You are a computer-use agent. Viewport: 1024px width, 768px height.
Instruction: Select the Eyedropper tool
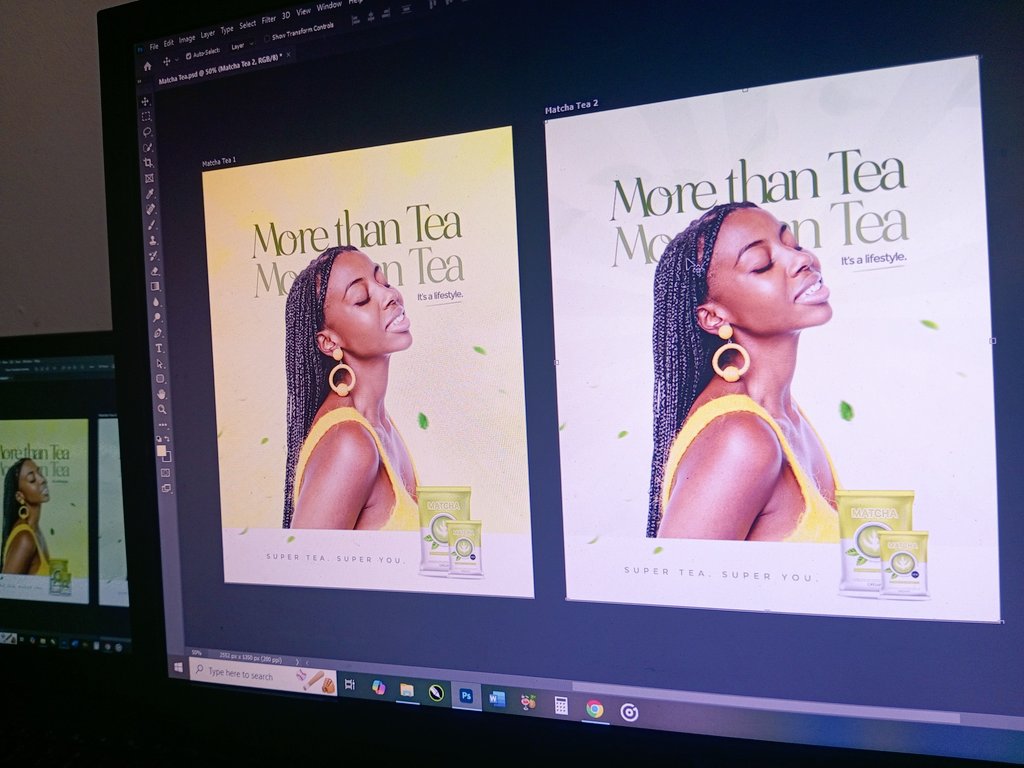pyautogui.click(x=150, y=194)
